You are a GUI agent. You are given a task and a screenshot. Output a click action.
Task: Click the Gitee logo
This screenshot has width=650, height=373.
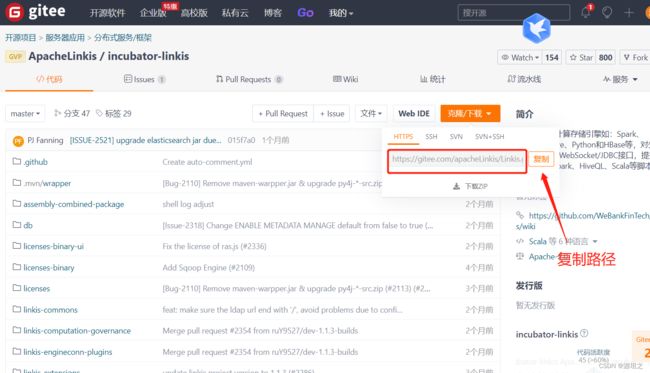pyautogui.click(x=36, y=12)
